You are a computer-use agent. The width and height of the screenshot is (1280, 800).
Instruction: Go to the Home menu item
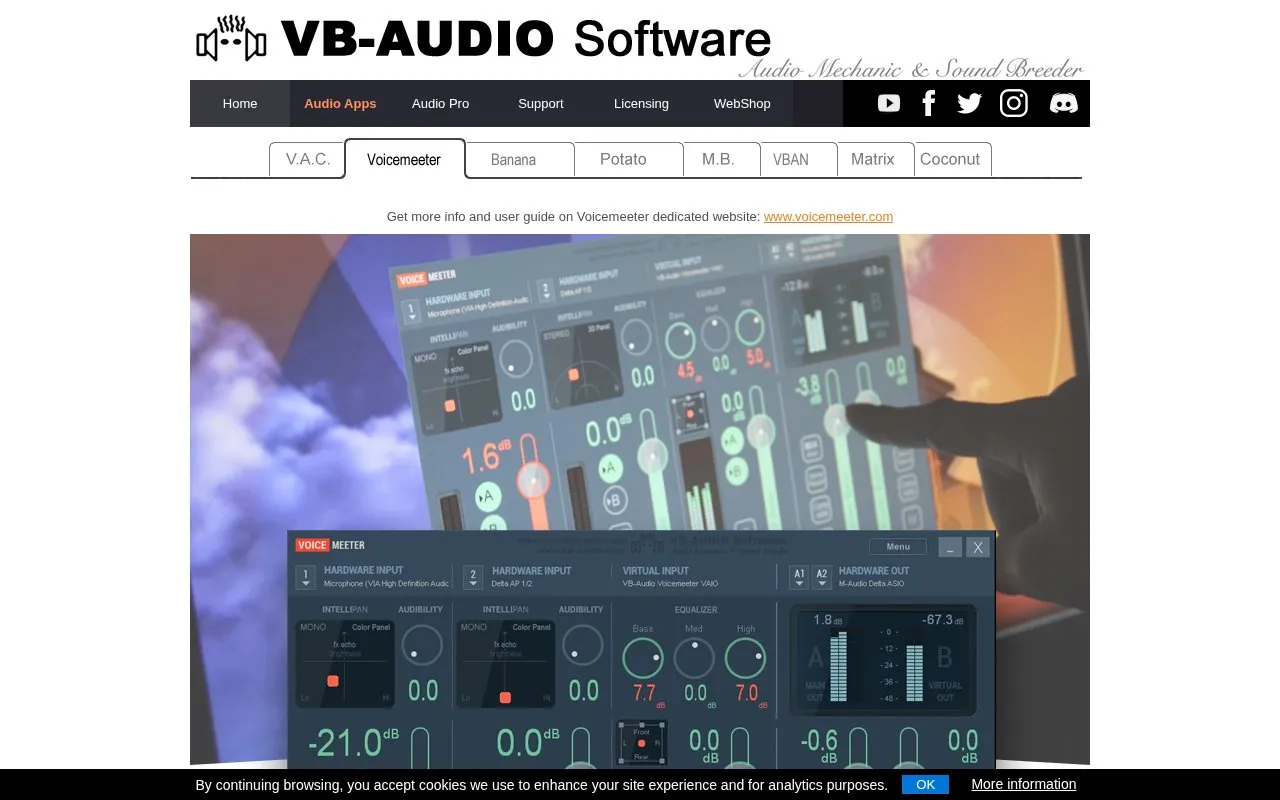tap(240, 103)
